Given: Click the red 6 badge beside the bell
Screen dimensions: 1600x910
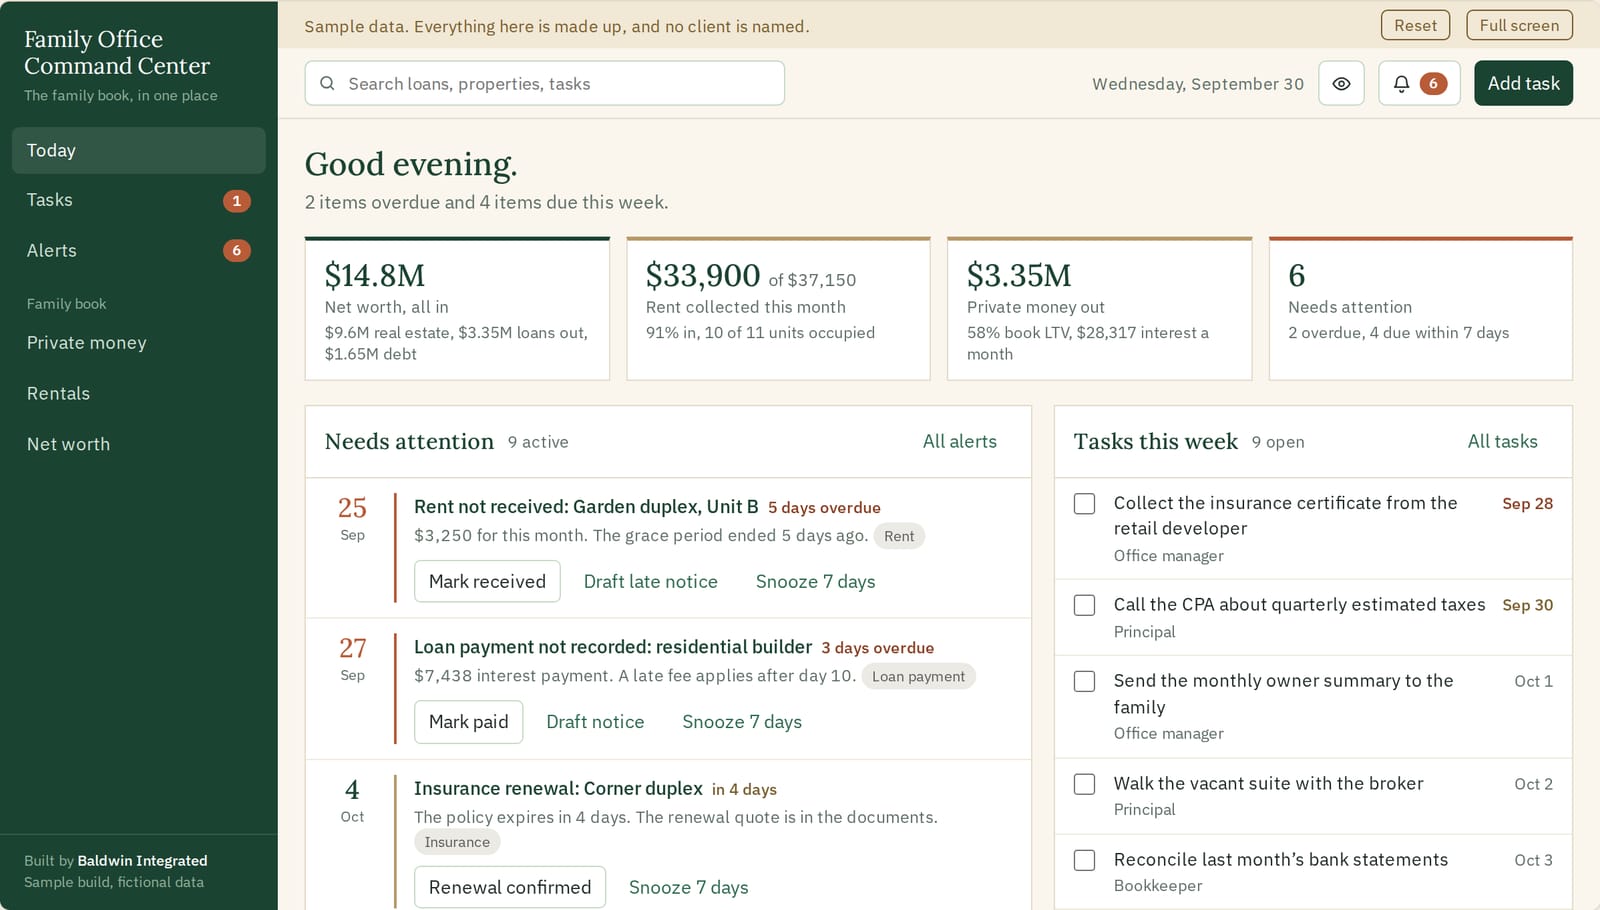Looking at the screenshot, I should pyautogui.click(x=1433, y=84).
